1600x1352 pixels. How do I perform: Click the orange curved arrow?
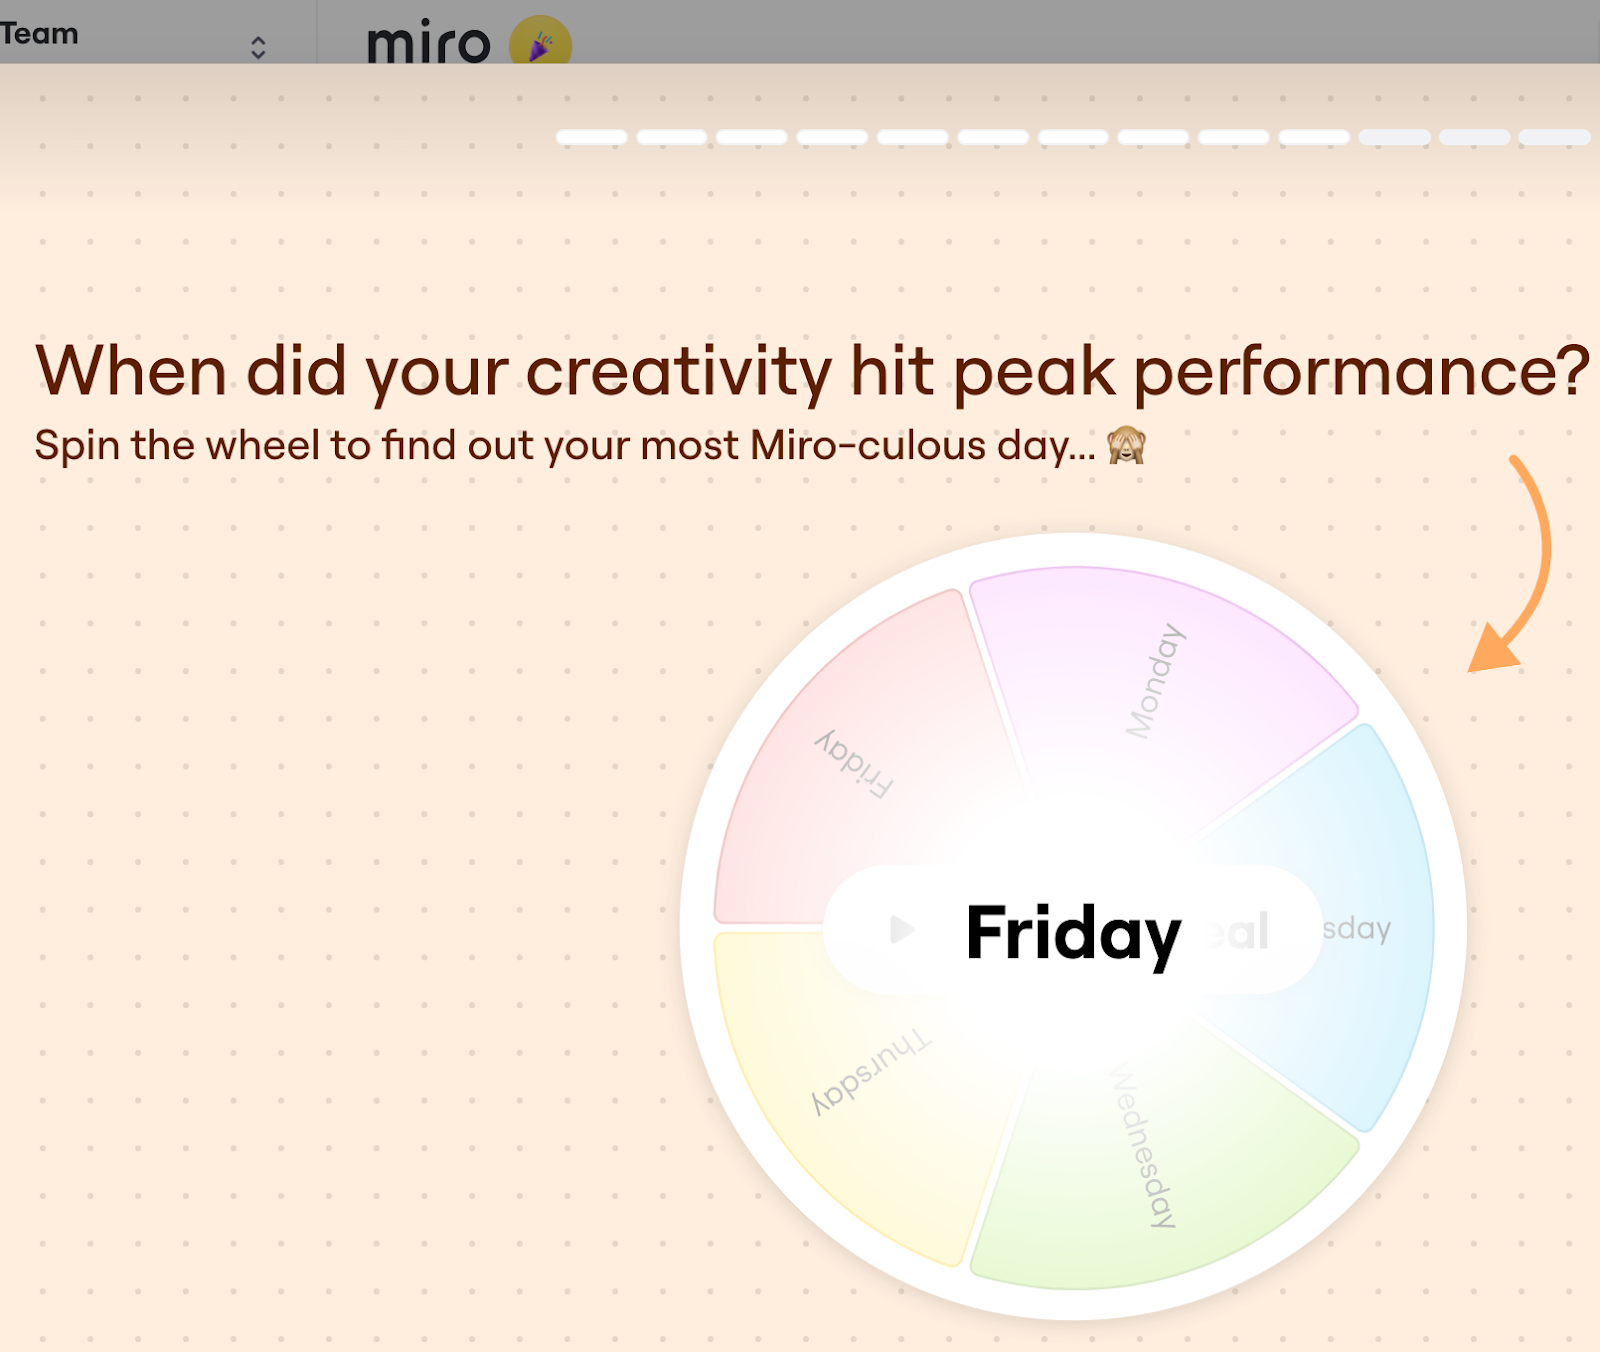(1512, 565)
